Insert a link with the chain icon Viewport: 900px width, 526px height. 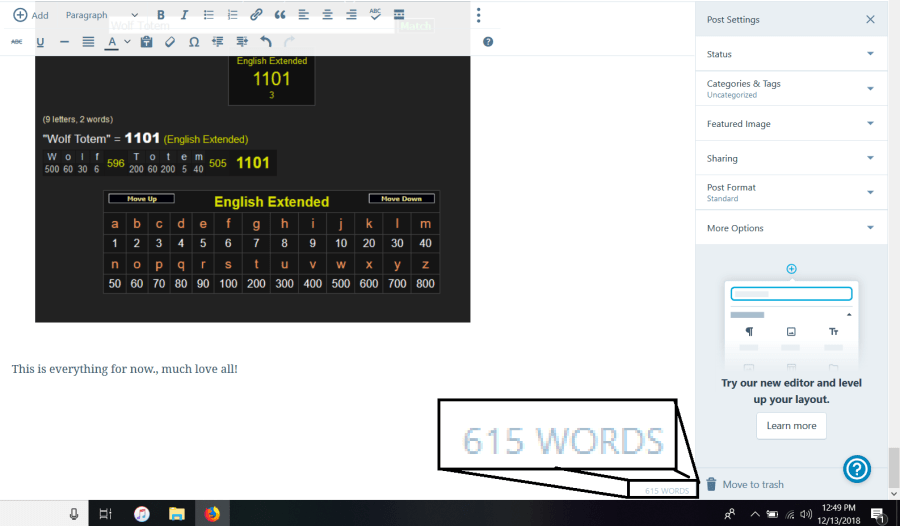click(x=256, y=15)
